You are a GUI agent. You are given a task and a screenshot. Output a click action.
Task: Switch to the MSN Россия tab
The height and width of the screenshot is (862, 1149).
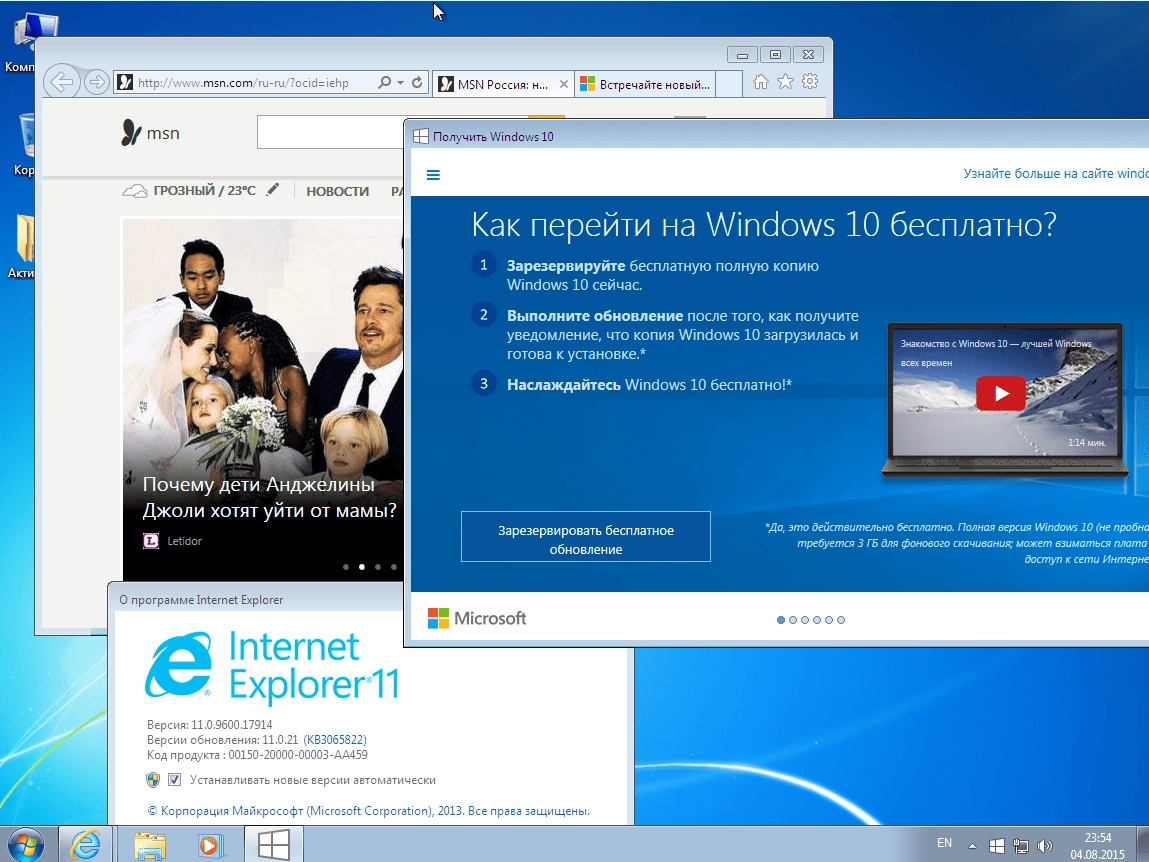(503, 84)
